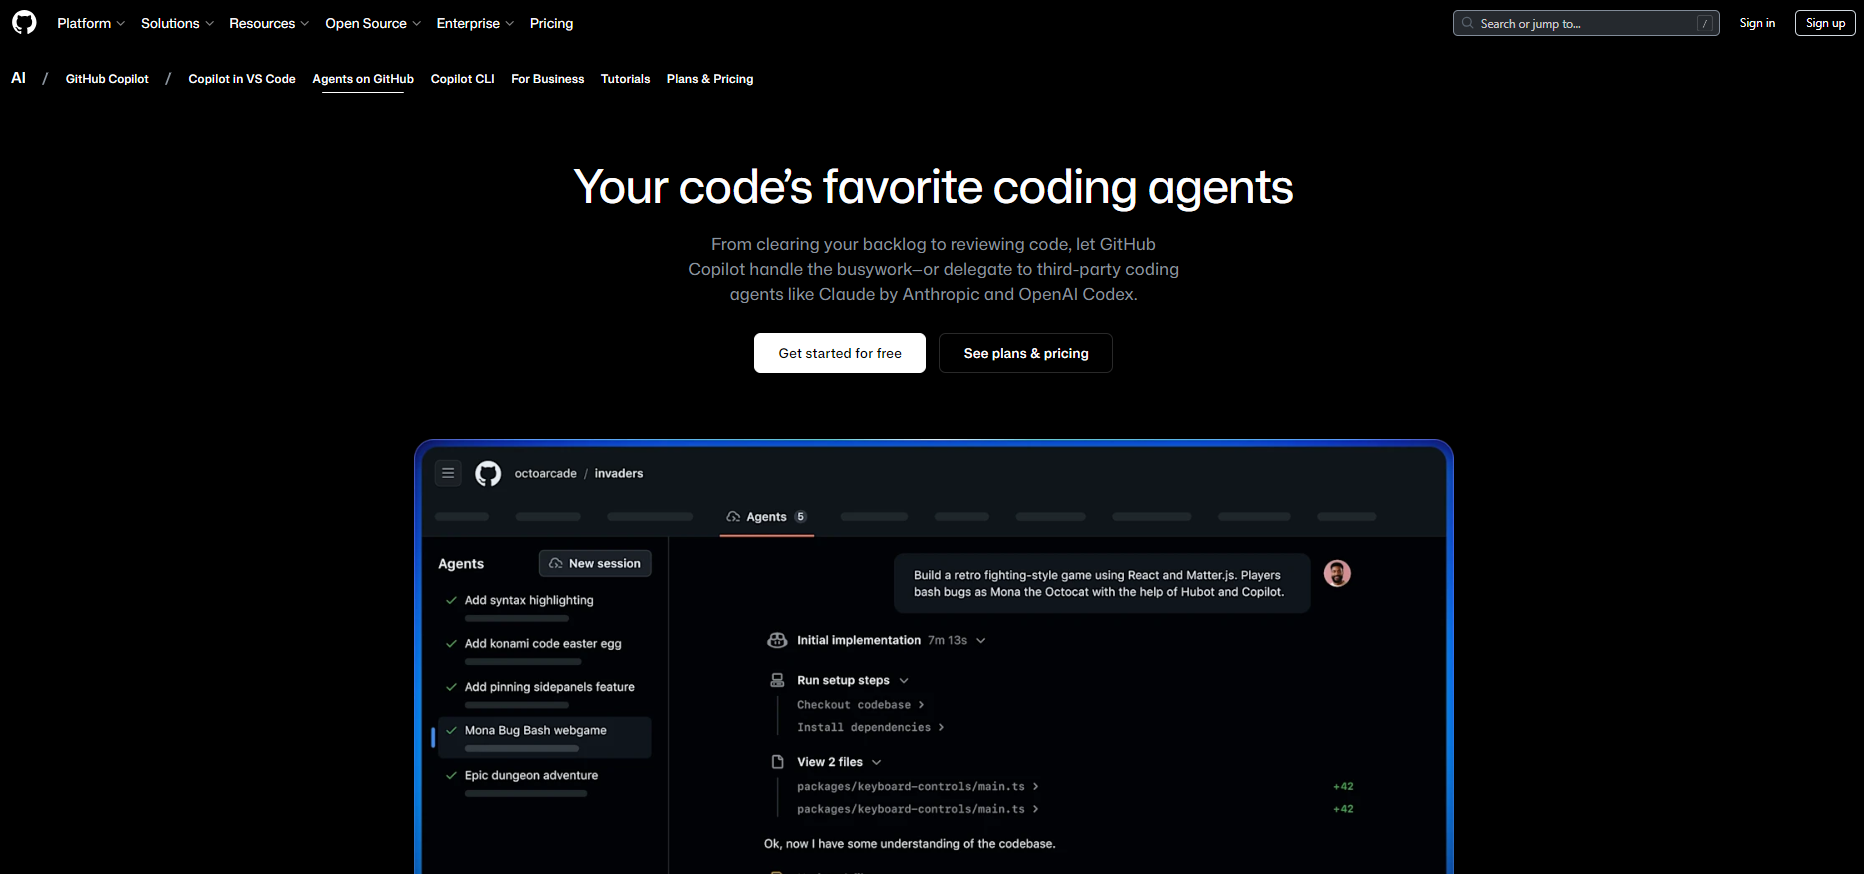The image size is (1864, 874).
Task: Click the slash shortcut key icon in search
Action: tap(1704, 23)
